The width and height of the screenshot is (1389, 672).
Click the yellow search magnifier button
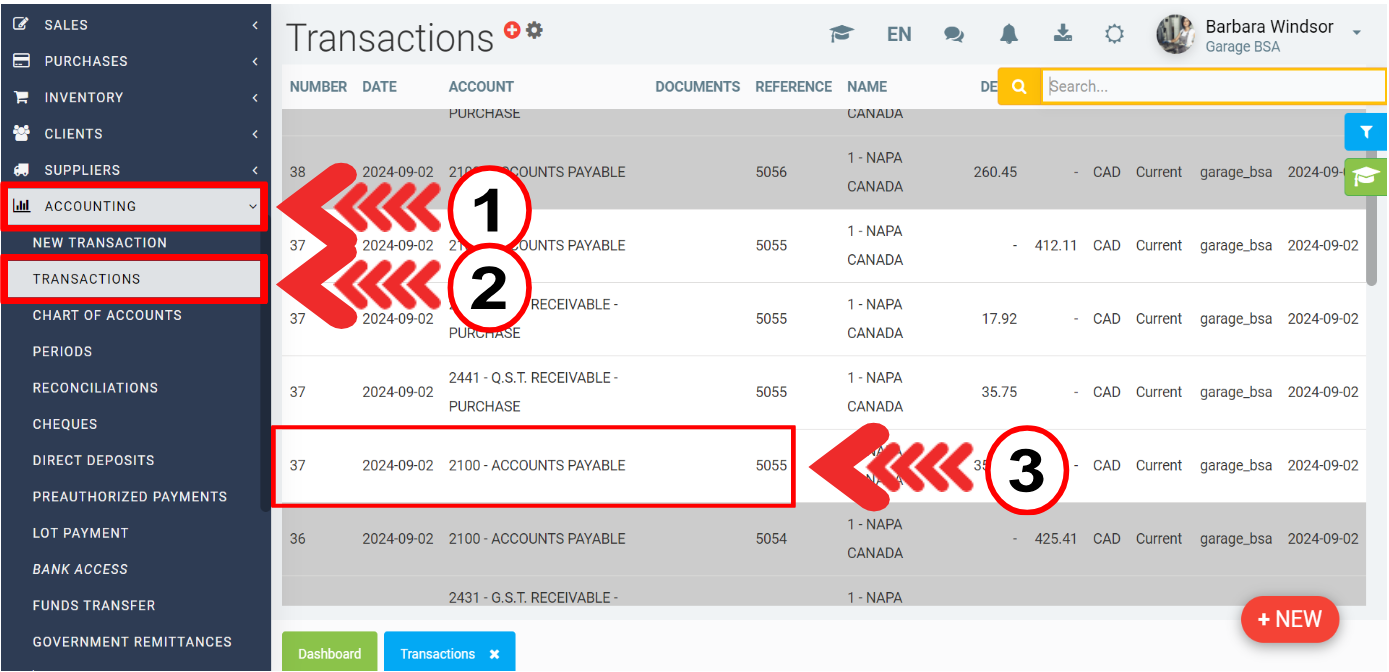coord(1019,87)
